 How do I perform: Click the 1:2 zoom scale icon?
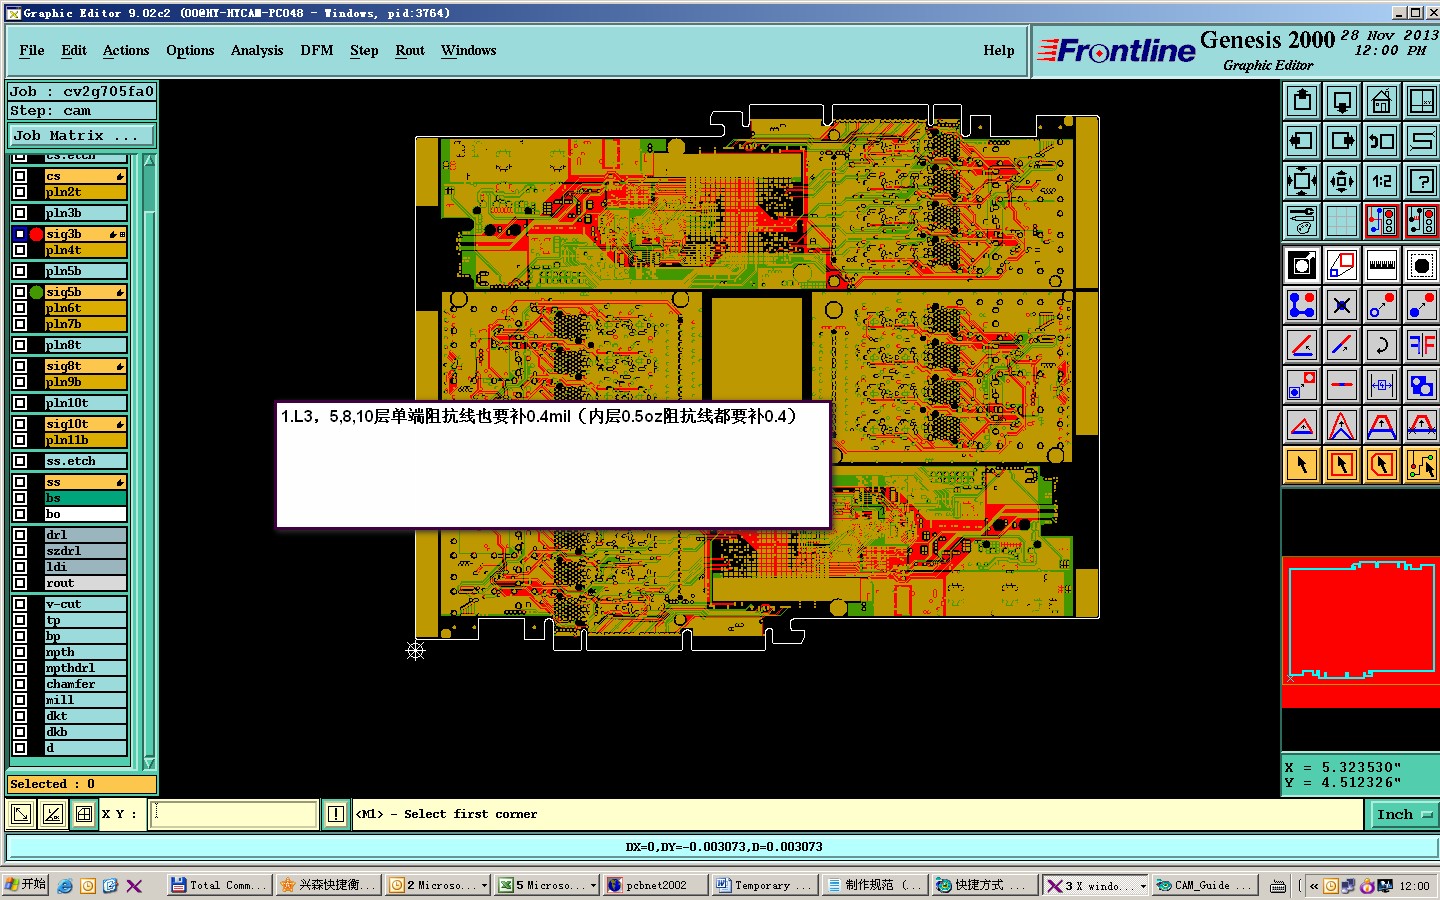click(1382, 181)
